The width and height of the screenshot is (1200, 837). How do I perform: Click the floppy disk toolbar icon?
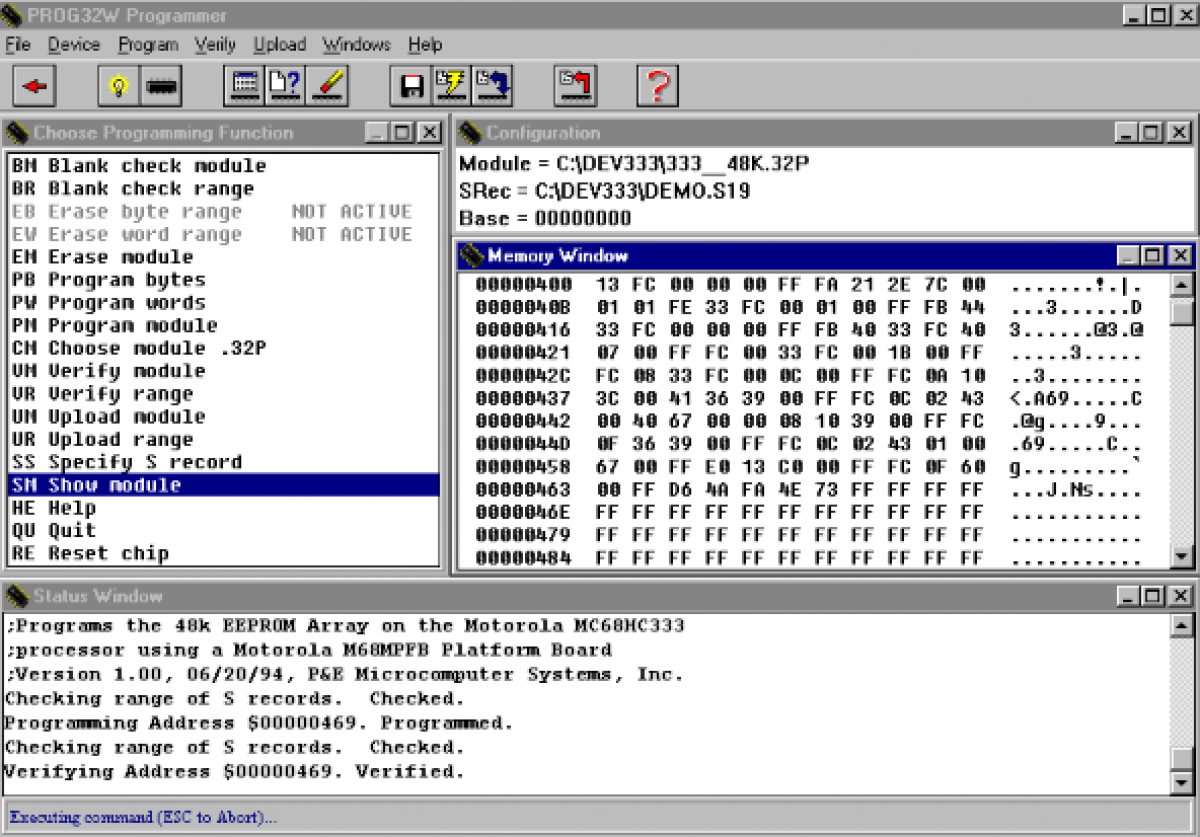coord(410,86)
